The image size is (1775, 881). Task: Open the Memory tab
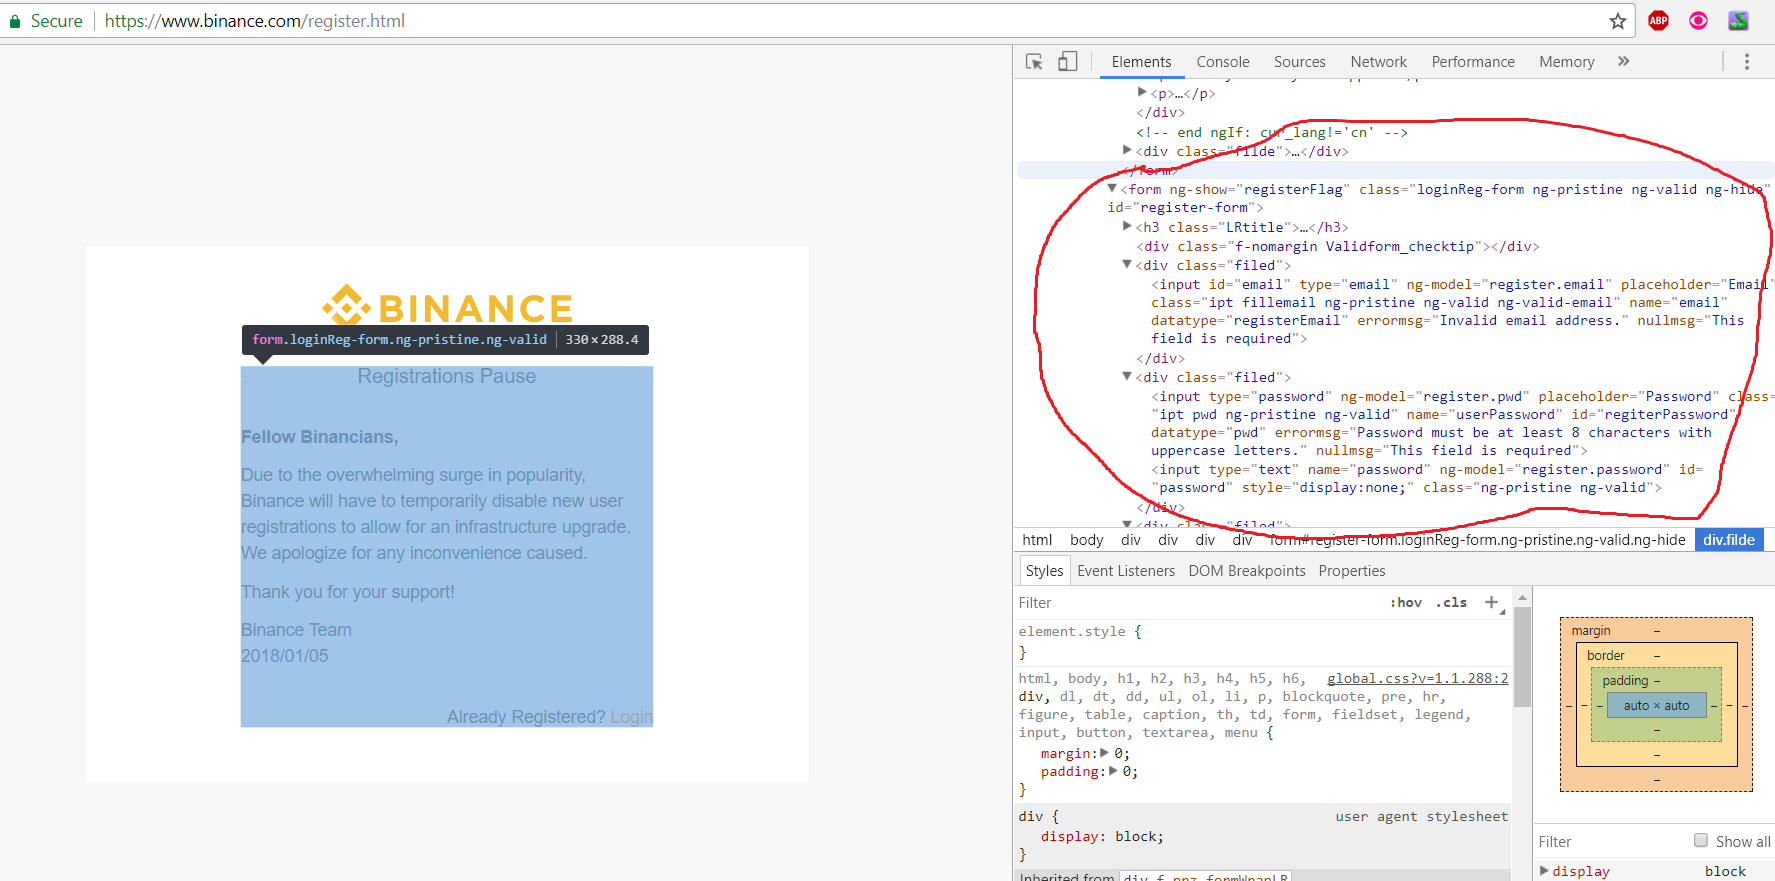(x=1567, y=62)
